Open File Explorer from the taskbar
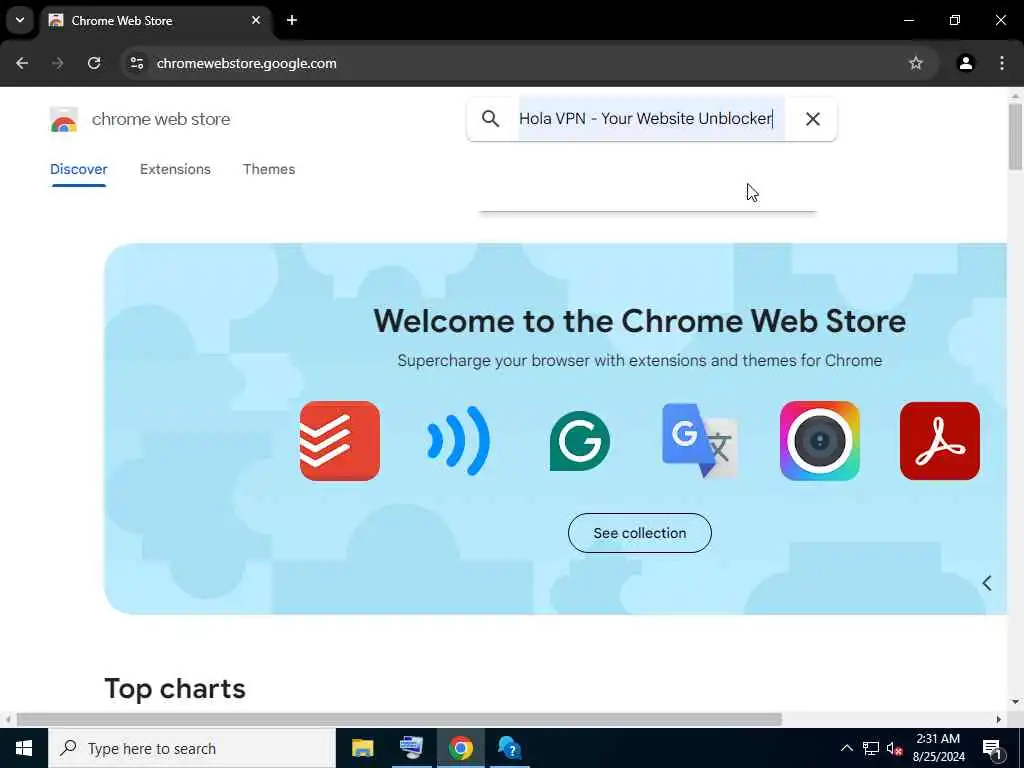Viewport: 1024px width, 768px height. tap(362, 748)
